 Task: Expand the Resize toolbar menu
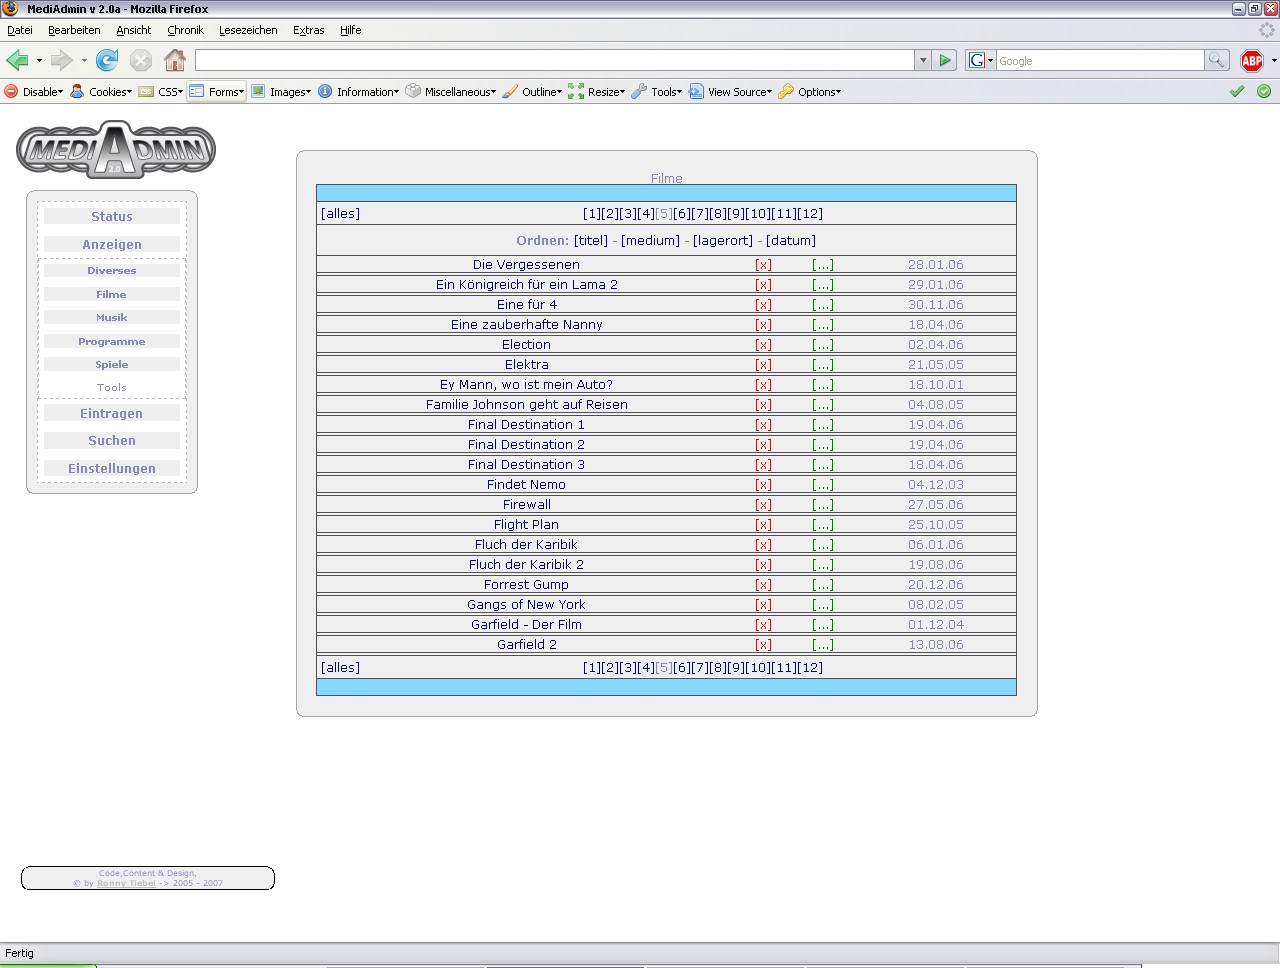(605, 92)
